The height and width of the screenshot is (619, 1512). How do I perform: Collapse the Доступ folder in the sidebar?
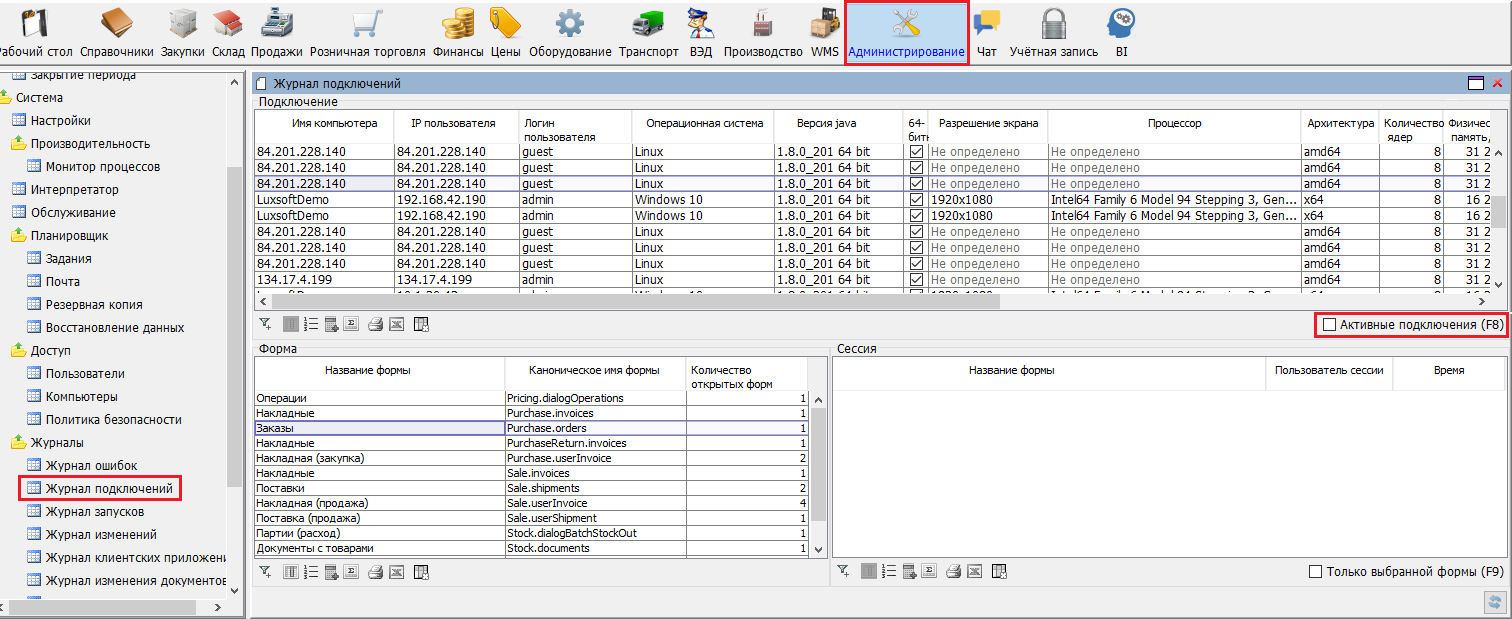coord(18,351)
